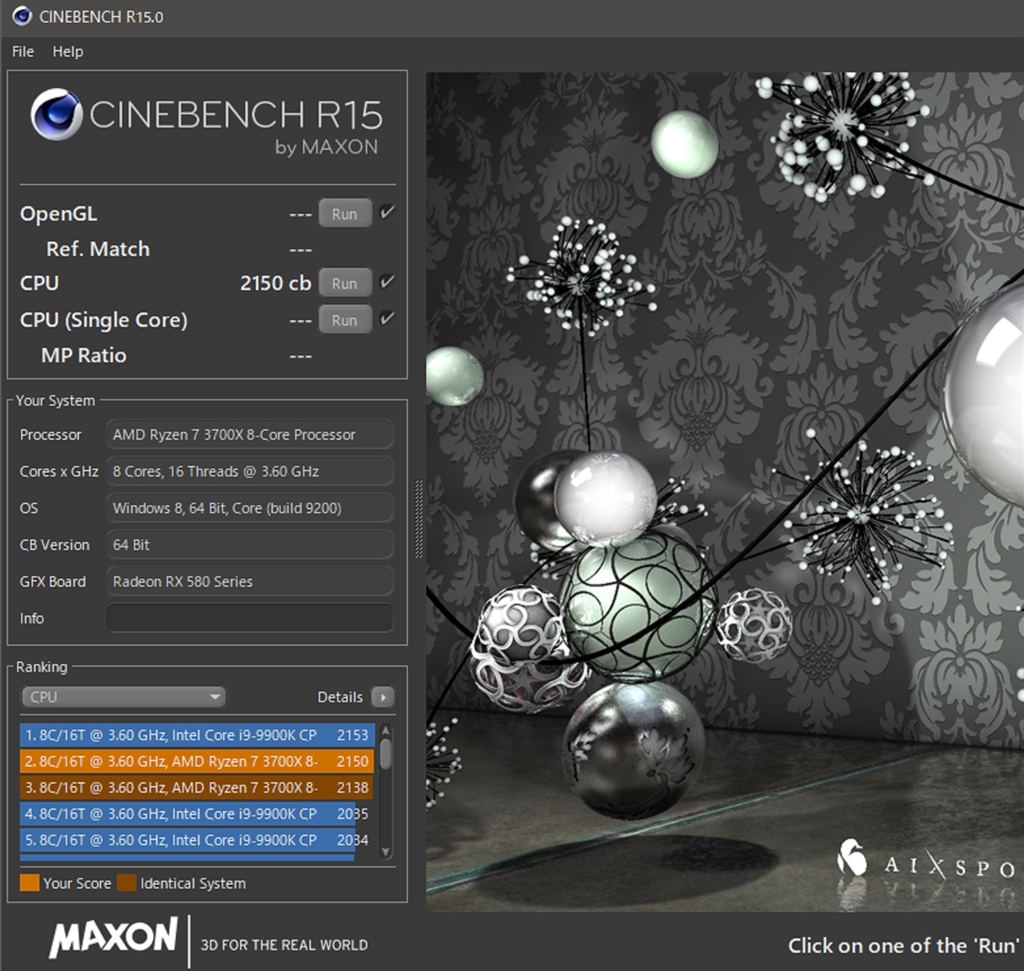Click the Ref. Match label
This screenshot has height=971, width=1024.
tap(98, 249)
